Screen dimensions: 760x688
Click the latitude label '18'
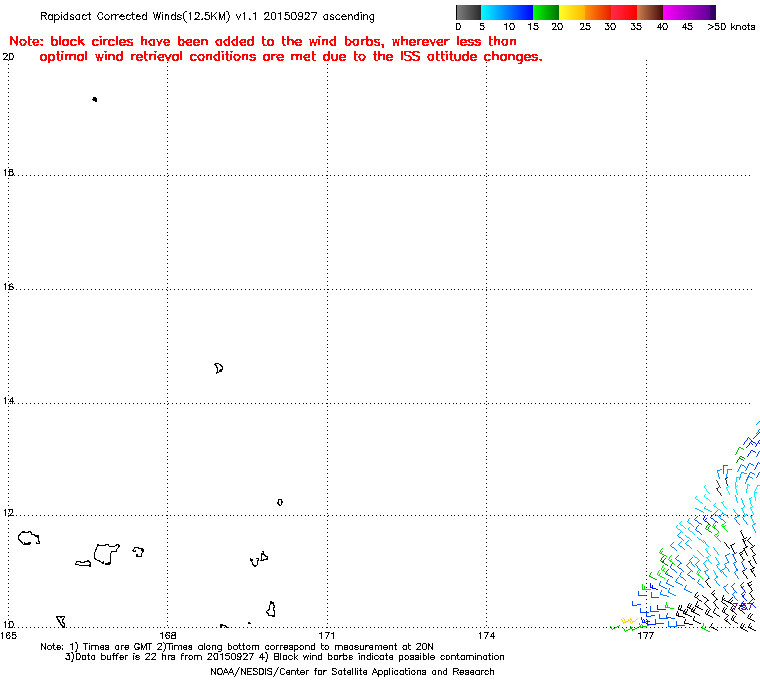(8, 173)
